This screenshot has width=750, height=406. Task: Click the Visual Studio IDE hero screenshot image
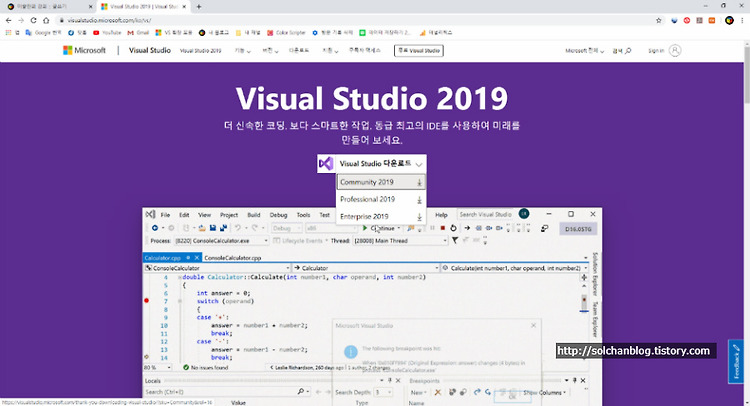[372, 307]
